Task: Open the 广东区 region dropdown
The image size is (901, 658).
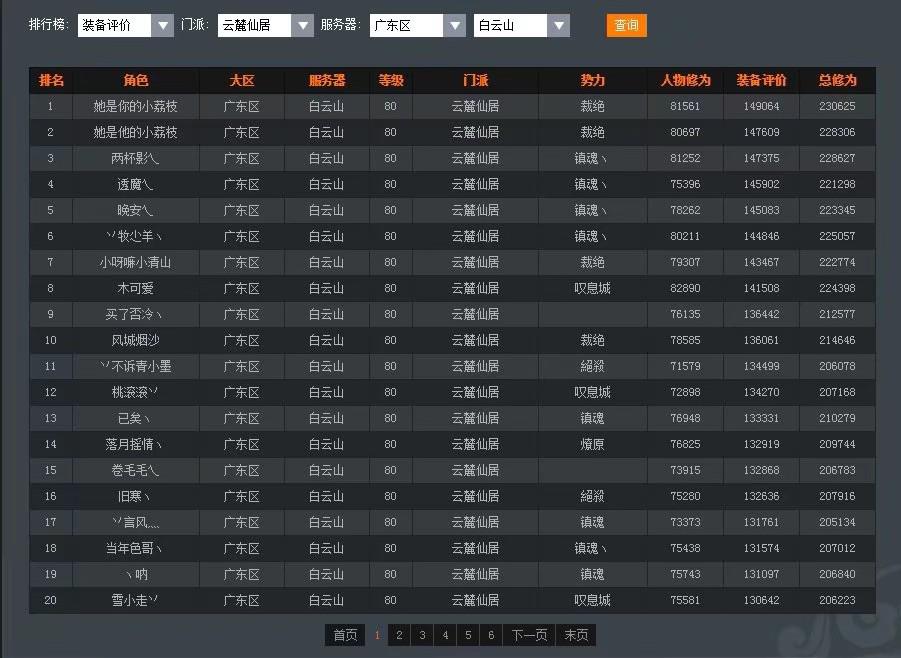Action: click(x=417, y=26)
